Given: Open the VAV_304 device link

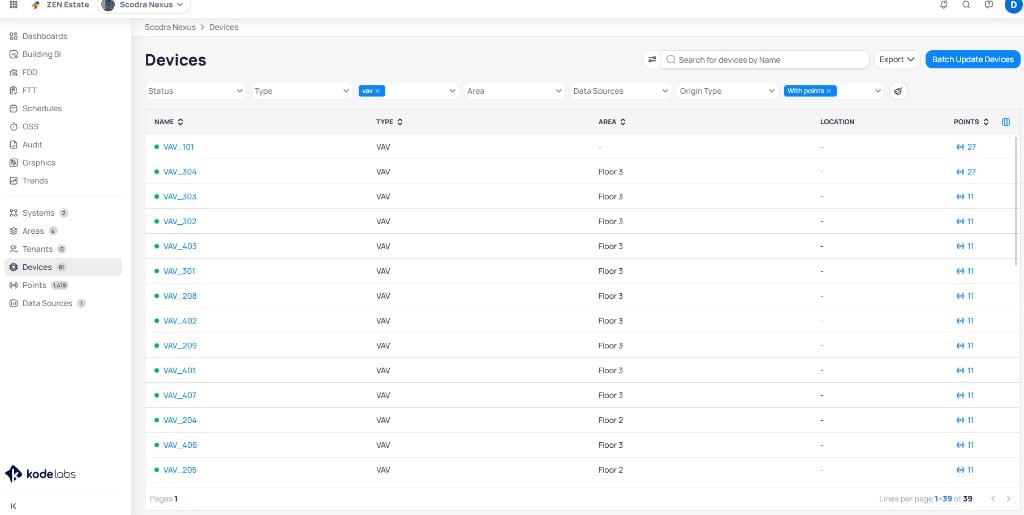Looking at the screenshot, I should 180,172.
